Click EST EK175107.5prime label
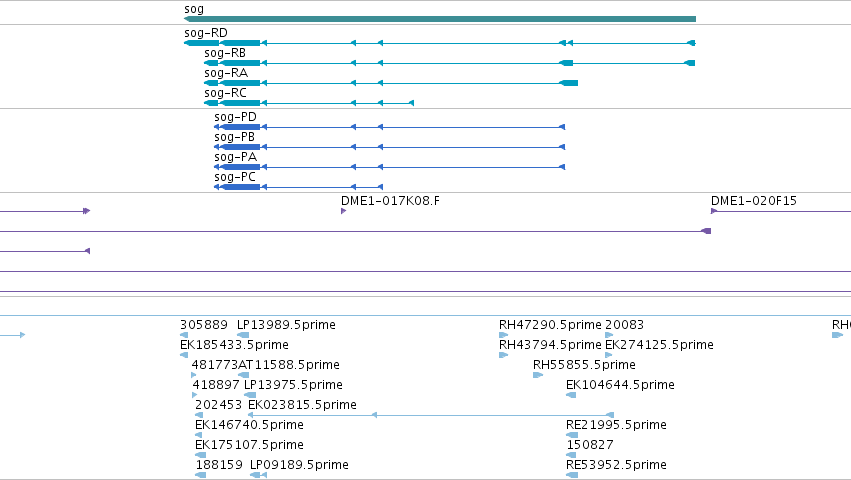The height and width of the screenshot is (480, 851). pyautogui.click(x=249, y=445)
